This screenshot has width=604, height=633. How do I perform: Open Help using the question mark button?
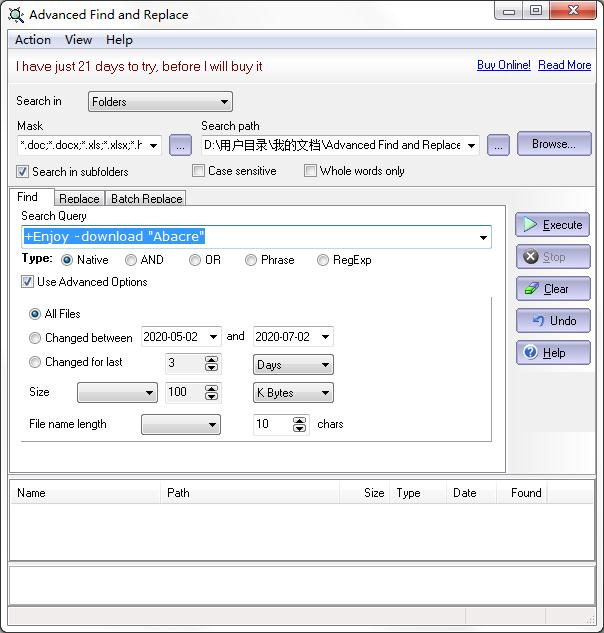click(552, 353)
